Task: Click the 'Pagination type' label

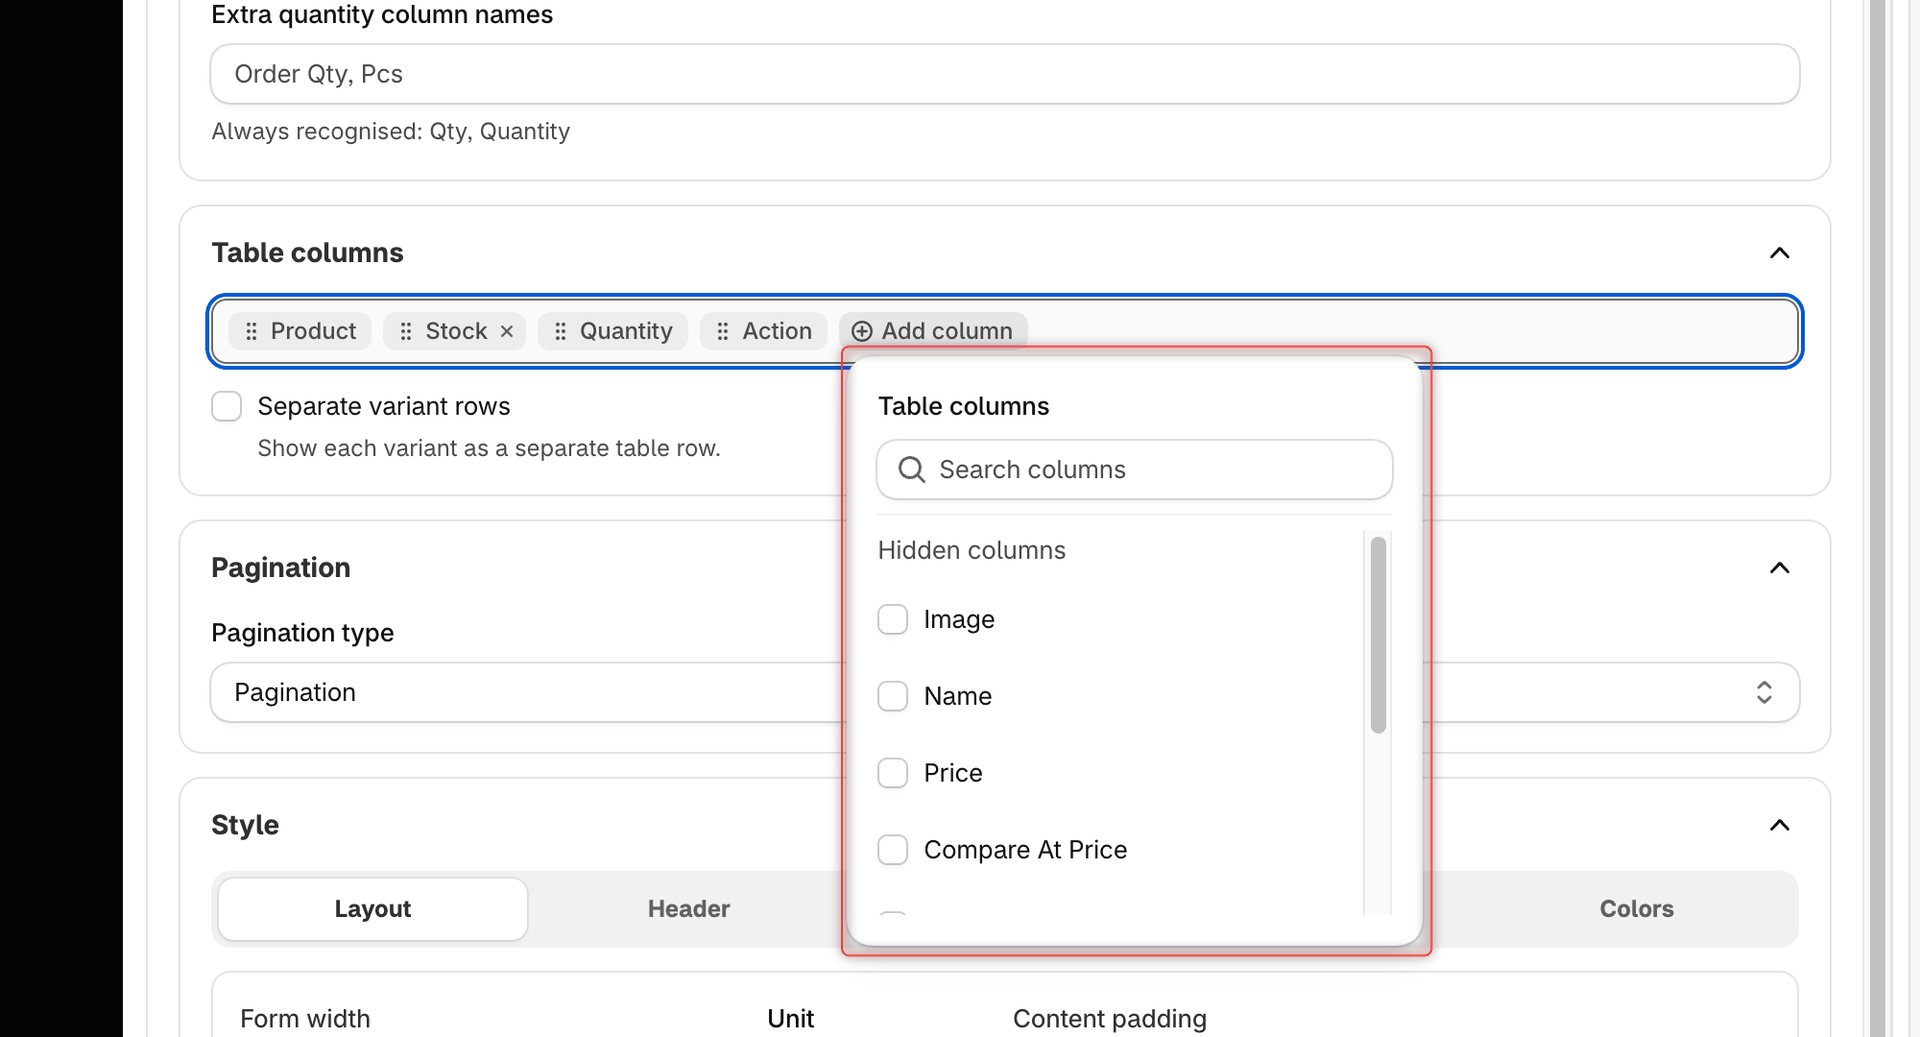Action: point(302,633)
